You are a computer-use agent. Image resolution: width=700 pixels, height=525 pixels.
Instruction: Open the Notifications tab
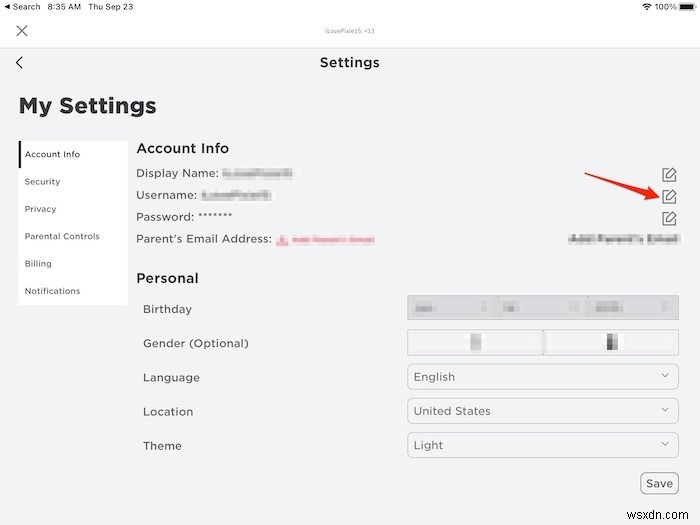pyautogui.click(x=53, y=291)
